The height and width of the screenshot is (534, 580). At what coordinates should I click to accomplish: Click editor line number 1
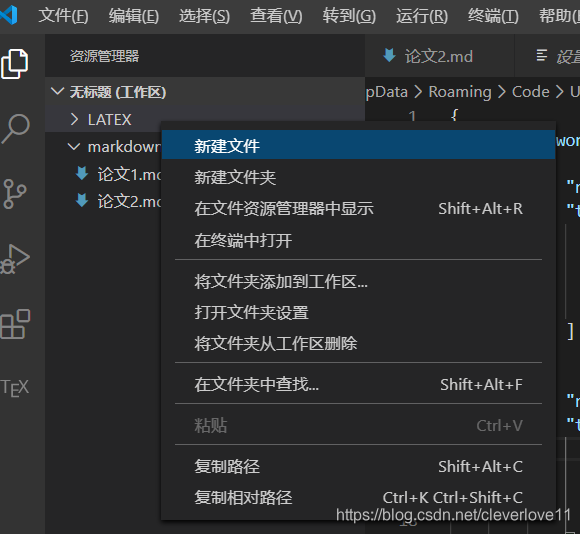point(412,115)
